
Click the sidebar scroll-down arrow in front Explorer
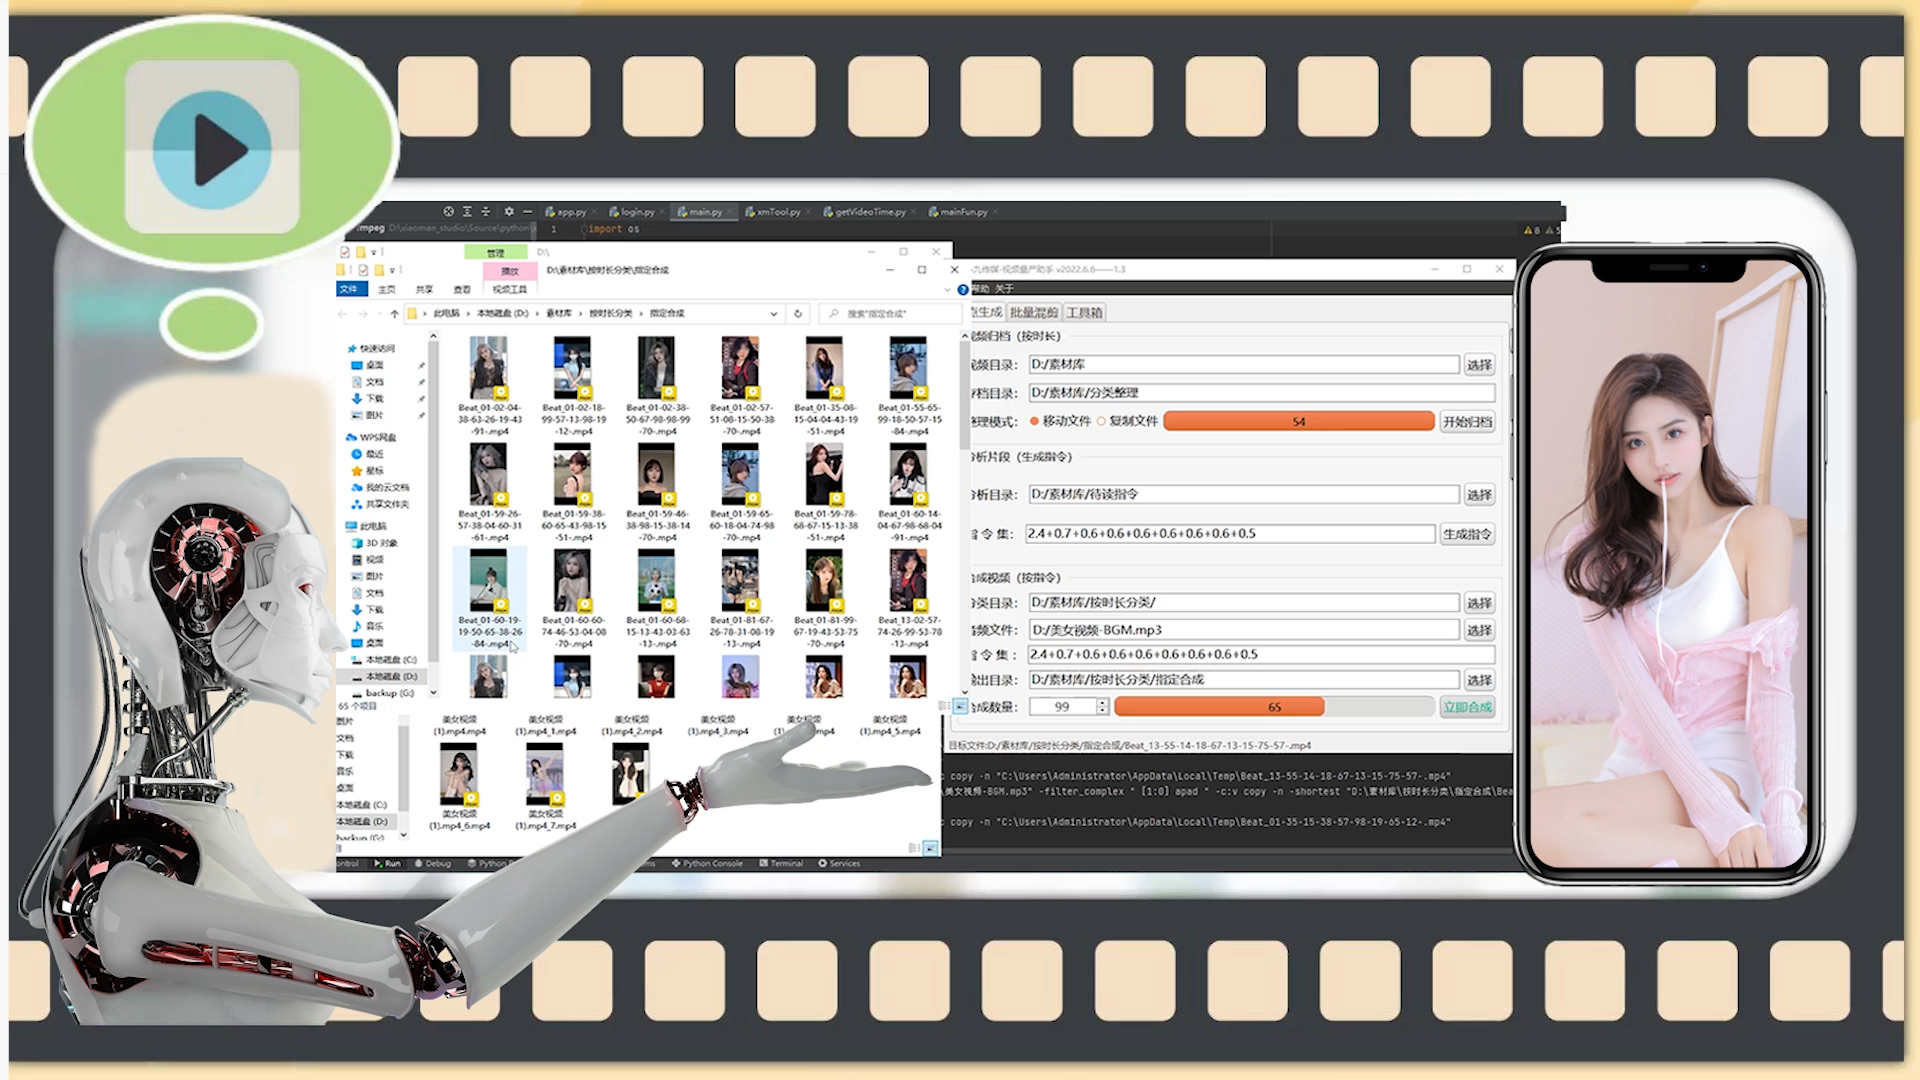433,692
